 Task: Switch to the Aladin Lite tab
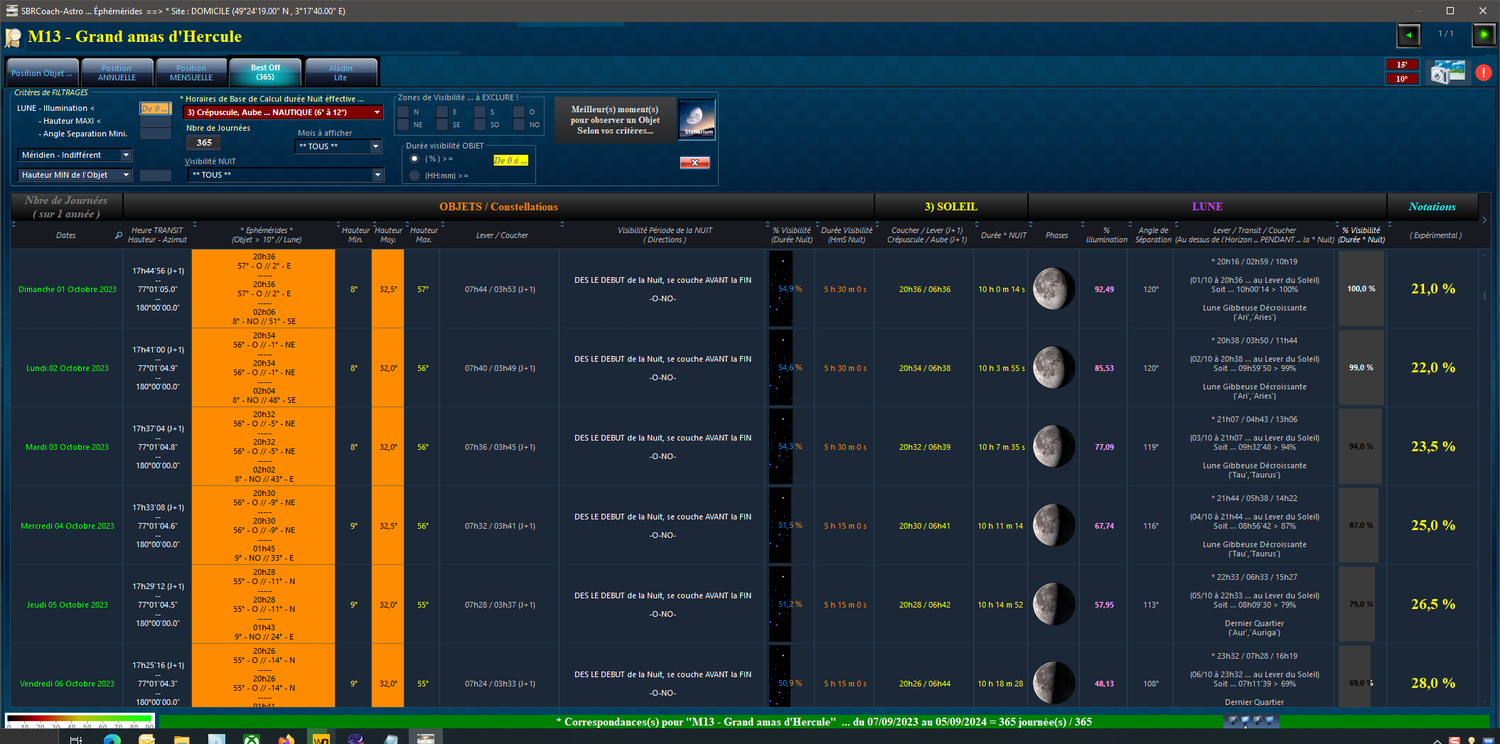340,73
